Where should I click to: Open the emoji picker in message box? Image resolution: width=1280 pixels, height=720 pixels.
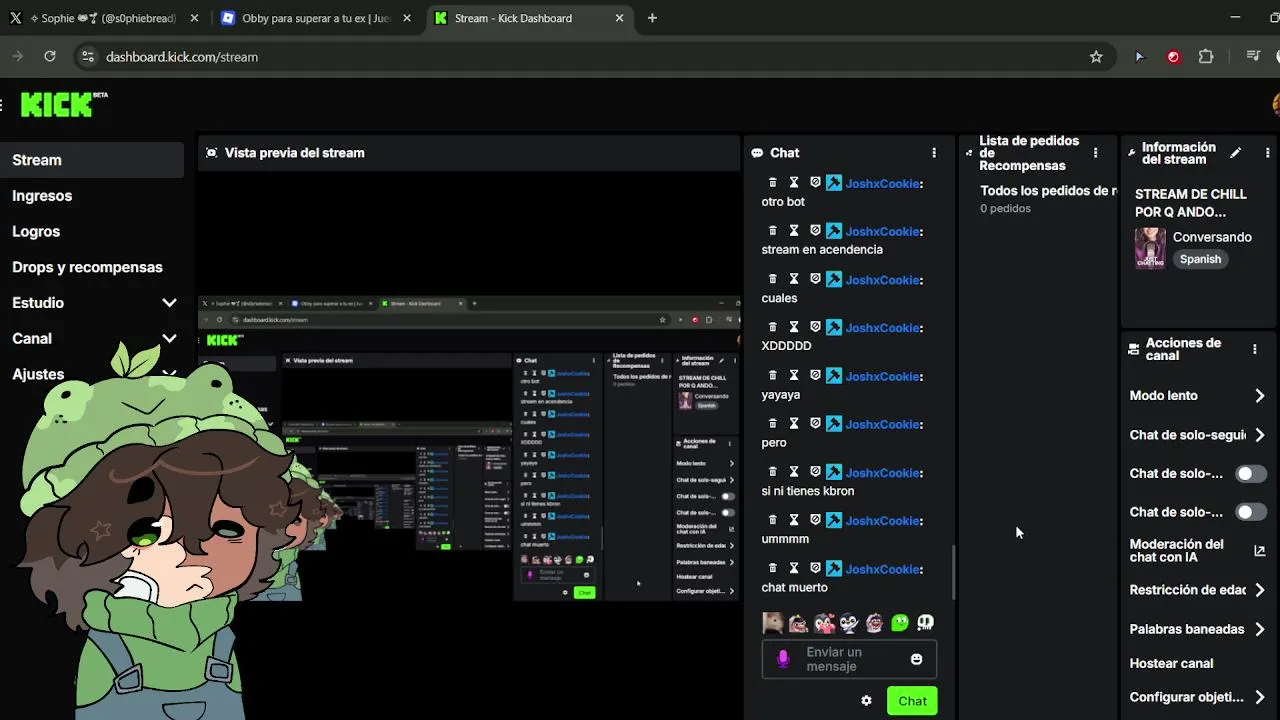tap(916, 659)
